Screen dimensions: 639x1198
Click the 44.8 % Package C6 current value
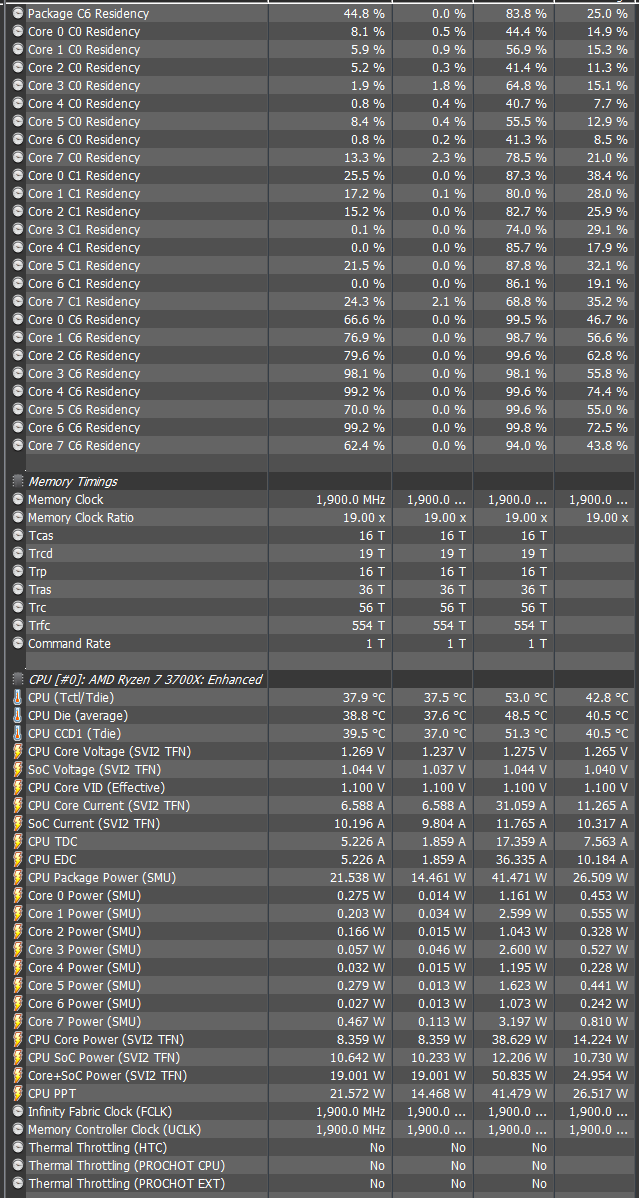coord(365,13)
